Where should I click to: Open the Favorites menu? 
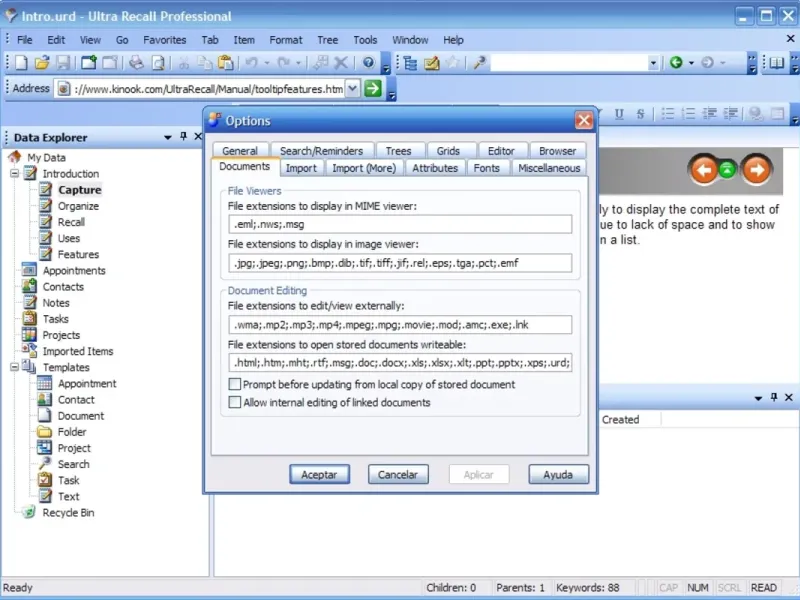(164, 40)
